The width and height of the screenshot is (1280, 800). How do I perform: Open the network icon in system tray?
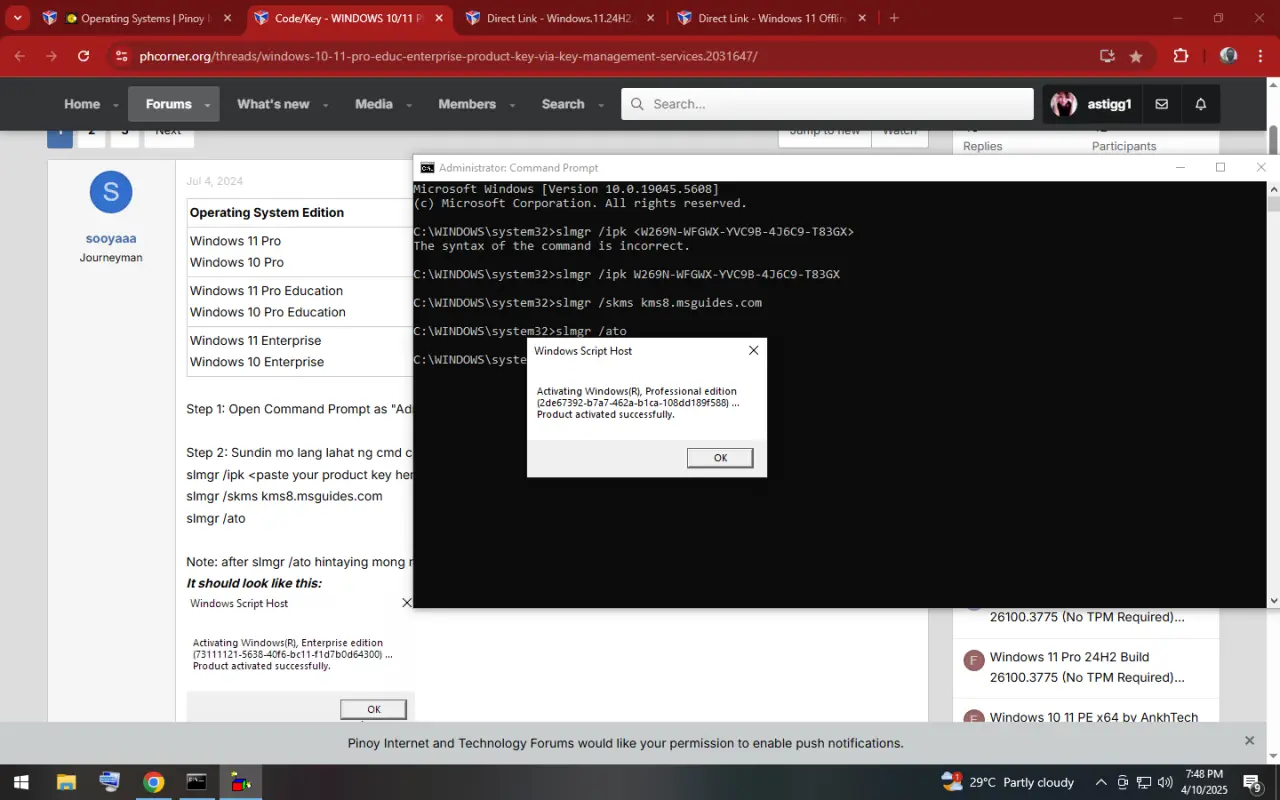(x=1143, y=782)
